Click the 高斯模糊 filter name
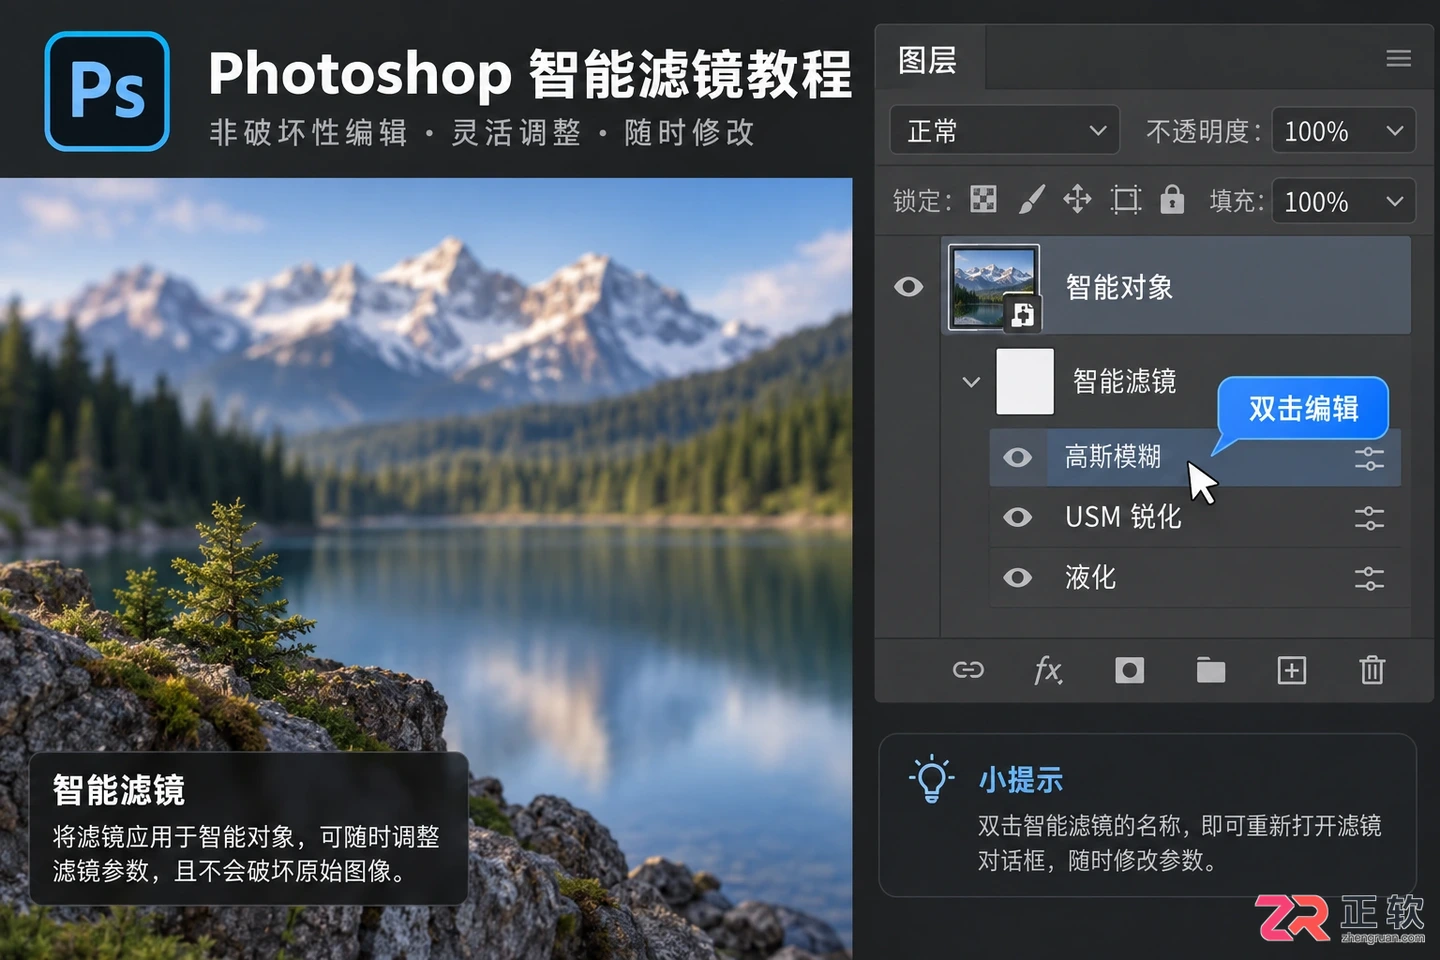 pyautogui.click(x=1113, y=457)
